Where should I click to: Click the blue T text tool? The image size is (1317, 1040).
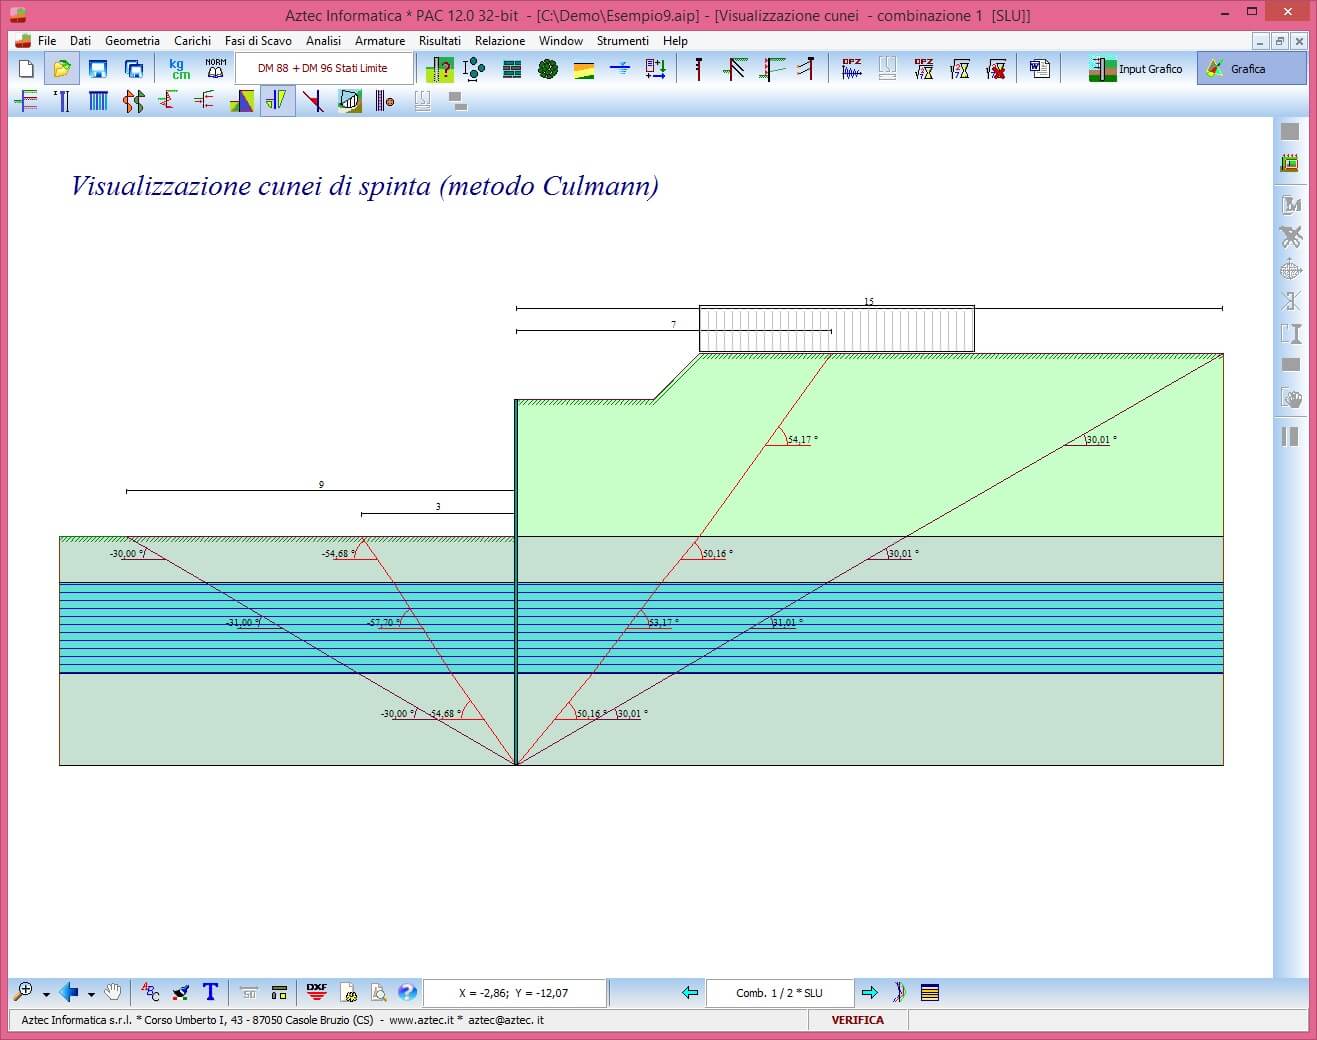pos(210,992)
